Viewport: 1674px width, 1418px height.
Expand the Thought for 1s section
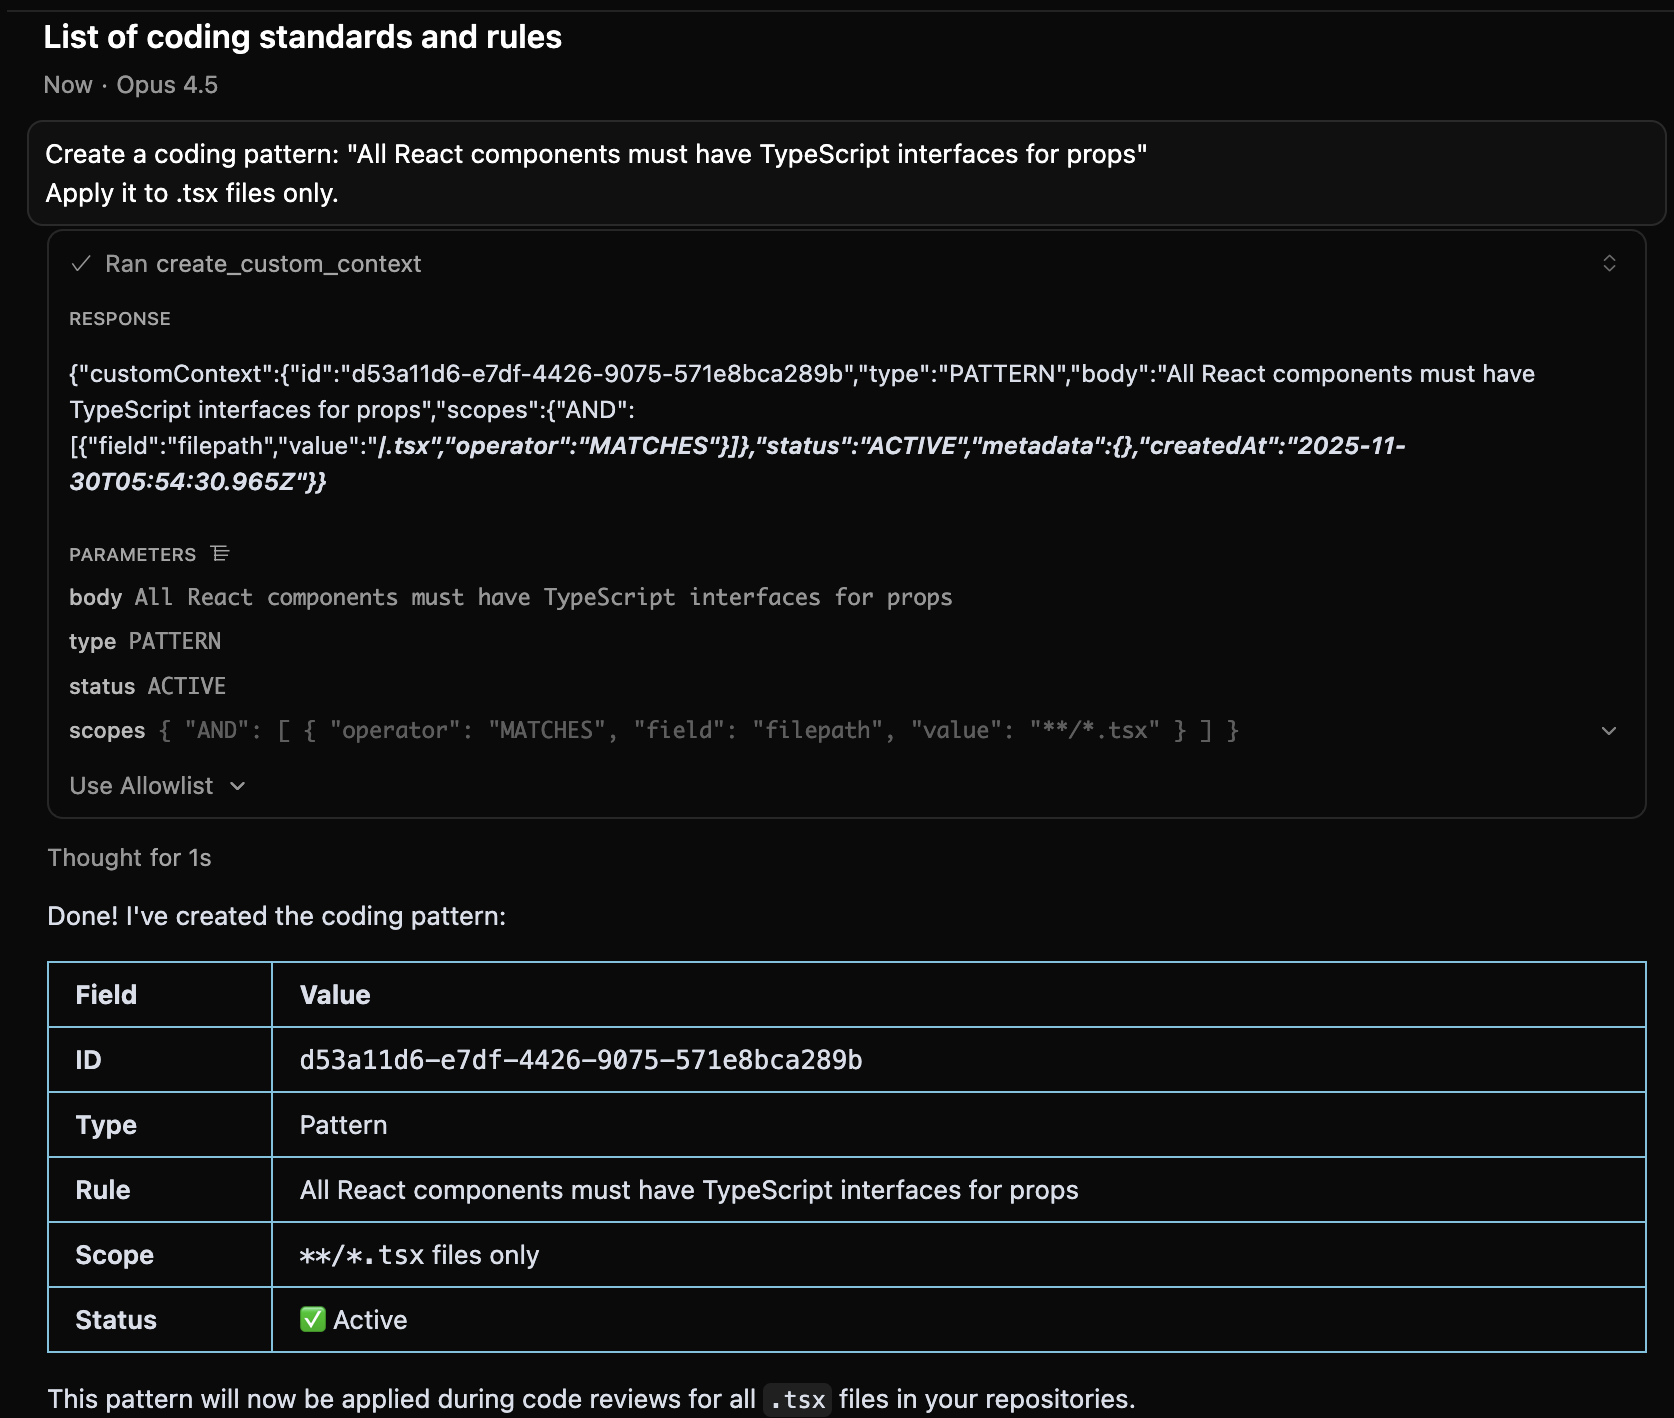pyautogui.click(x=129, y=857)
